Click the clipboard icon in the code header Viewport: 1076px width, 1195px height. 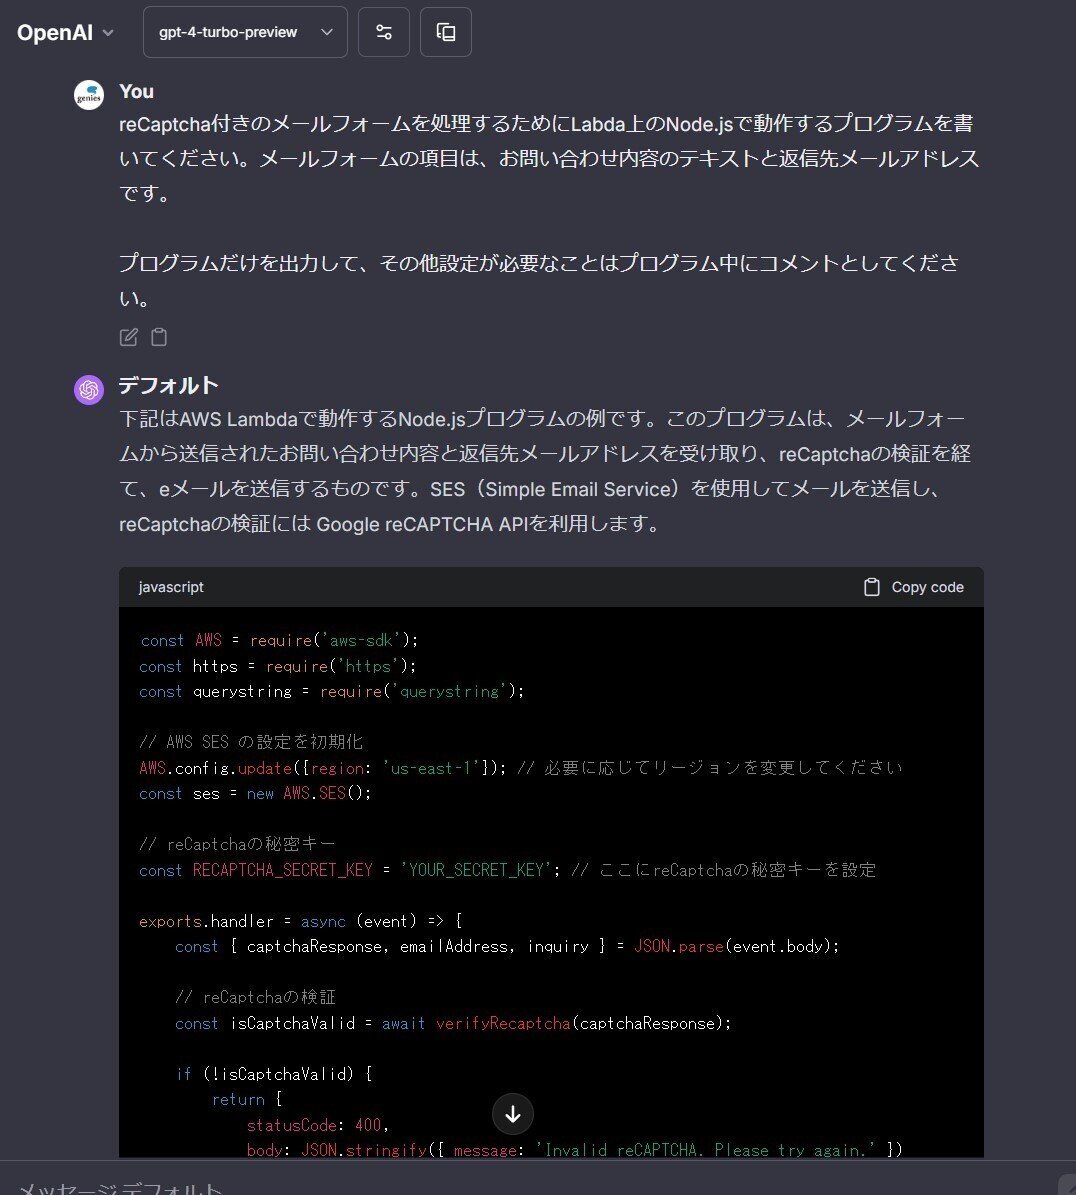(872, 587)
